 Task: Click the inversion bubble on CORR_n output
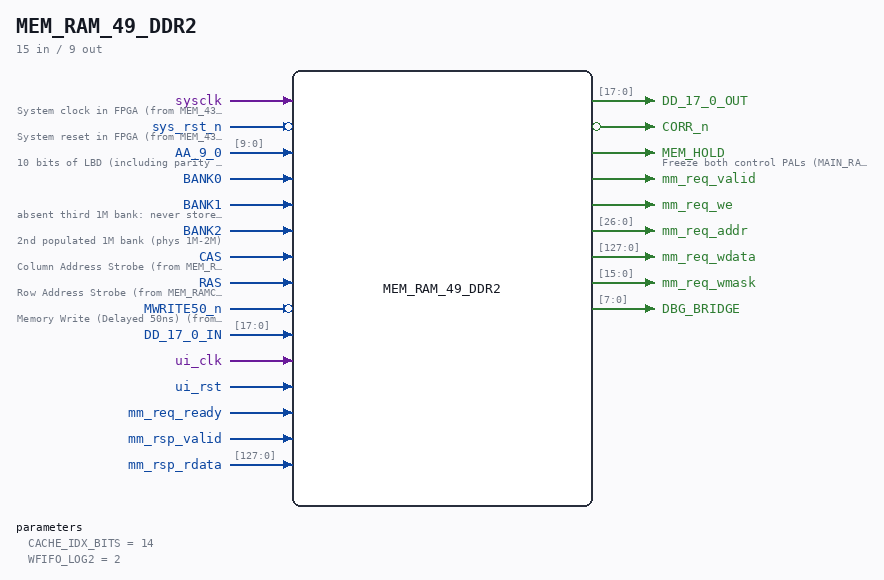coord(596,126)
